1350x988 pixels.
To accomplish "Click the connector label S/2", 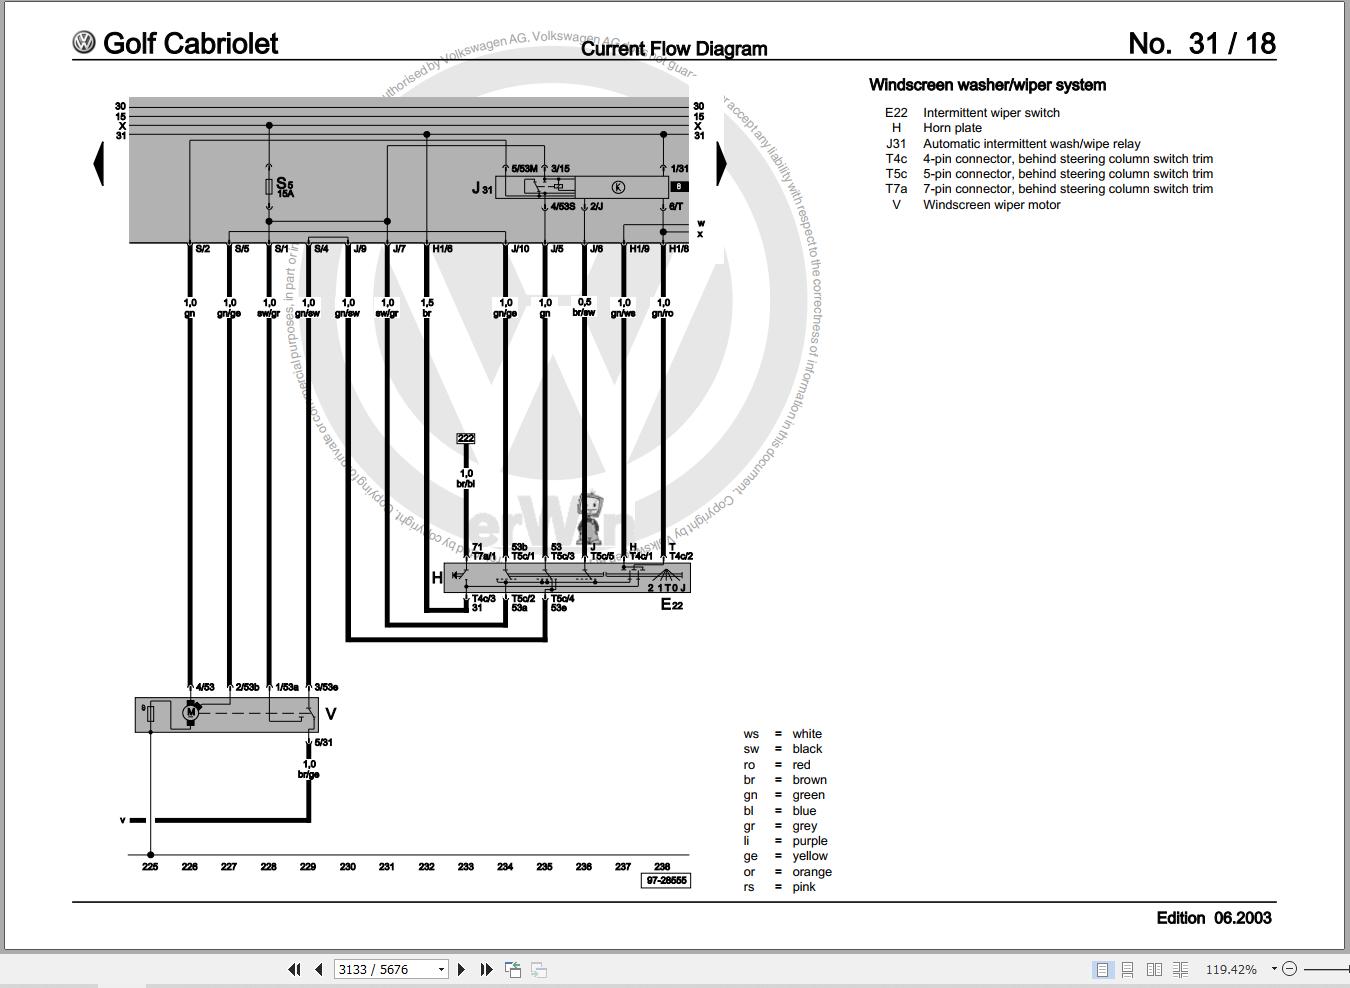I will [202, 249].
